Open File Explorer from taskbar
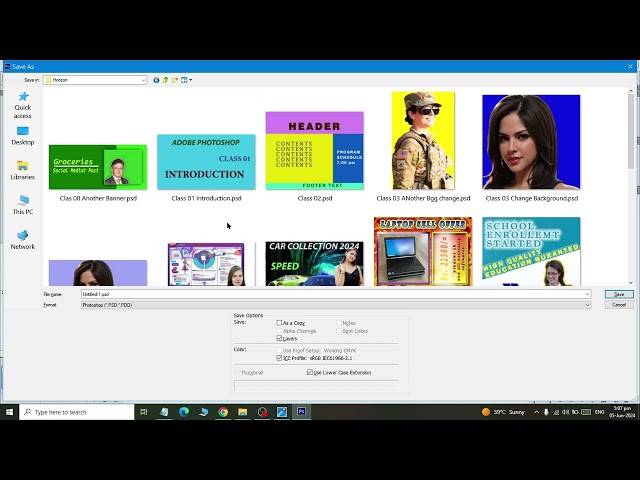The height and width of the screenshot is (480, 640). (x=242, y=412)
